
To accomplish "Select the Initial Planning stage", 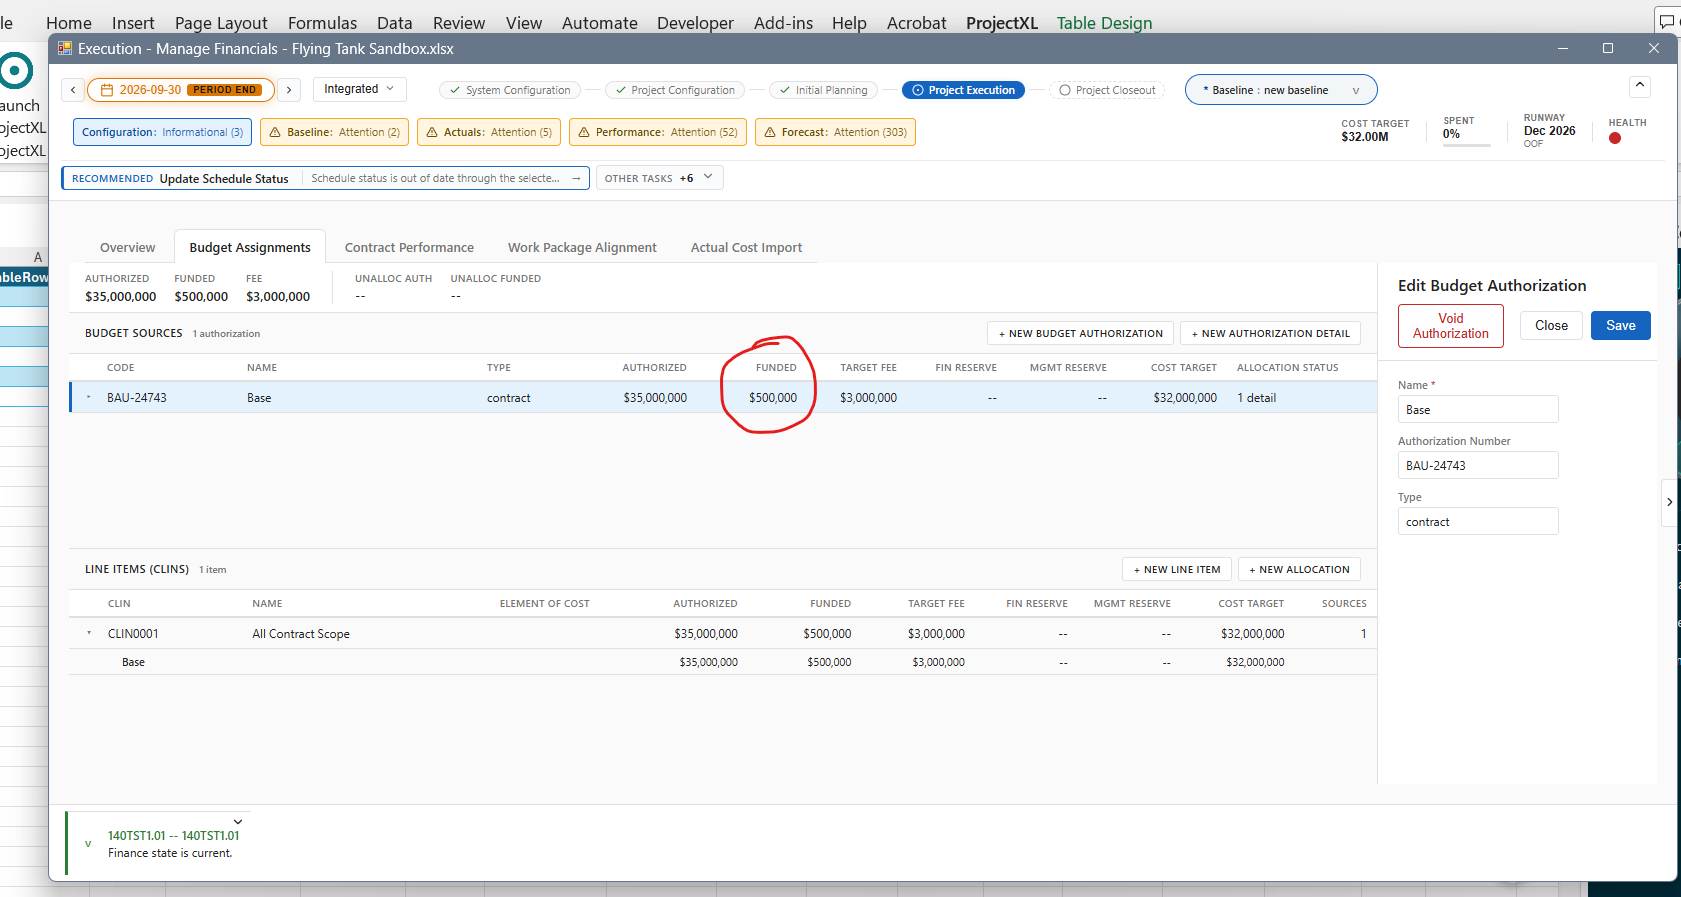I will tap(823, 90).
